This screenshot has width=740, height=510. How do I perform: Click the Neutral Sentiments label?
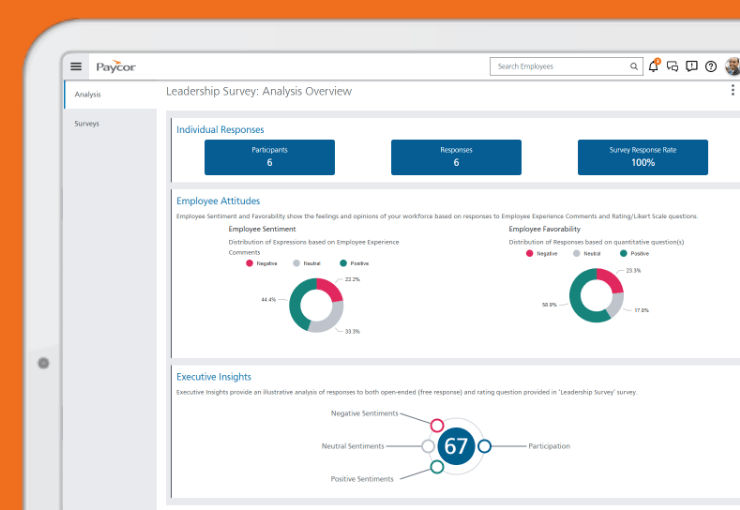353,446
